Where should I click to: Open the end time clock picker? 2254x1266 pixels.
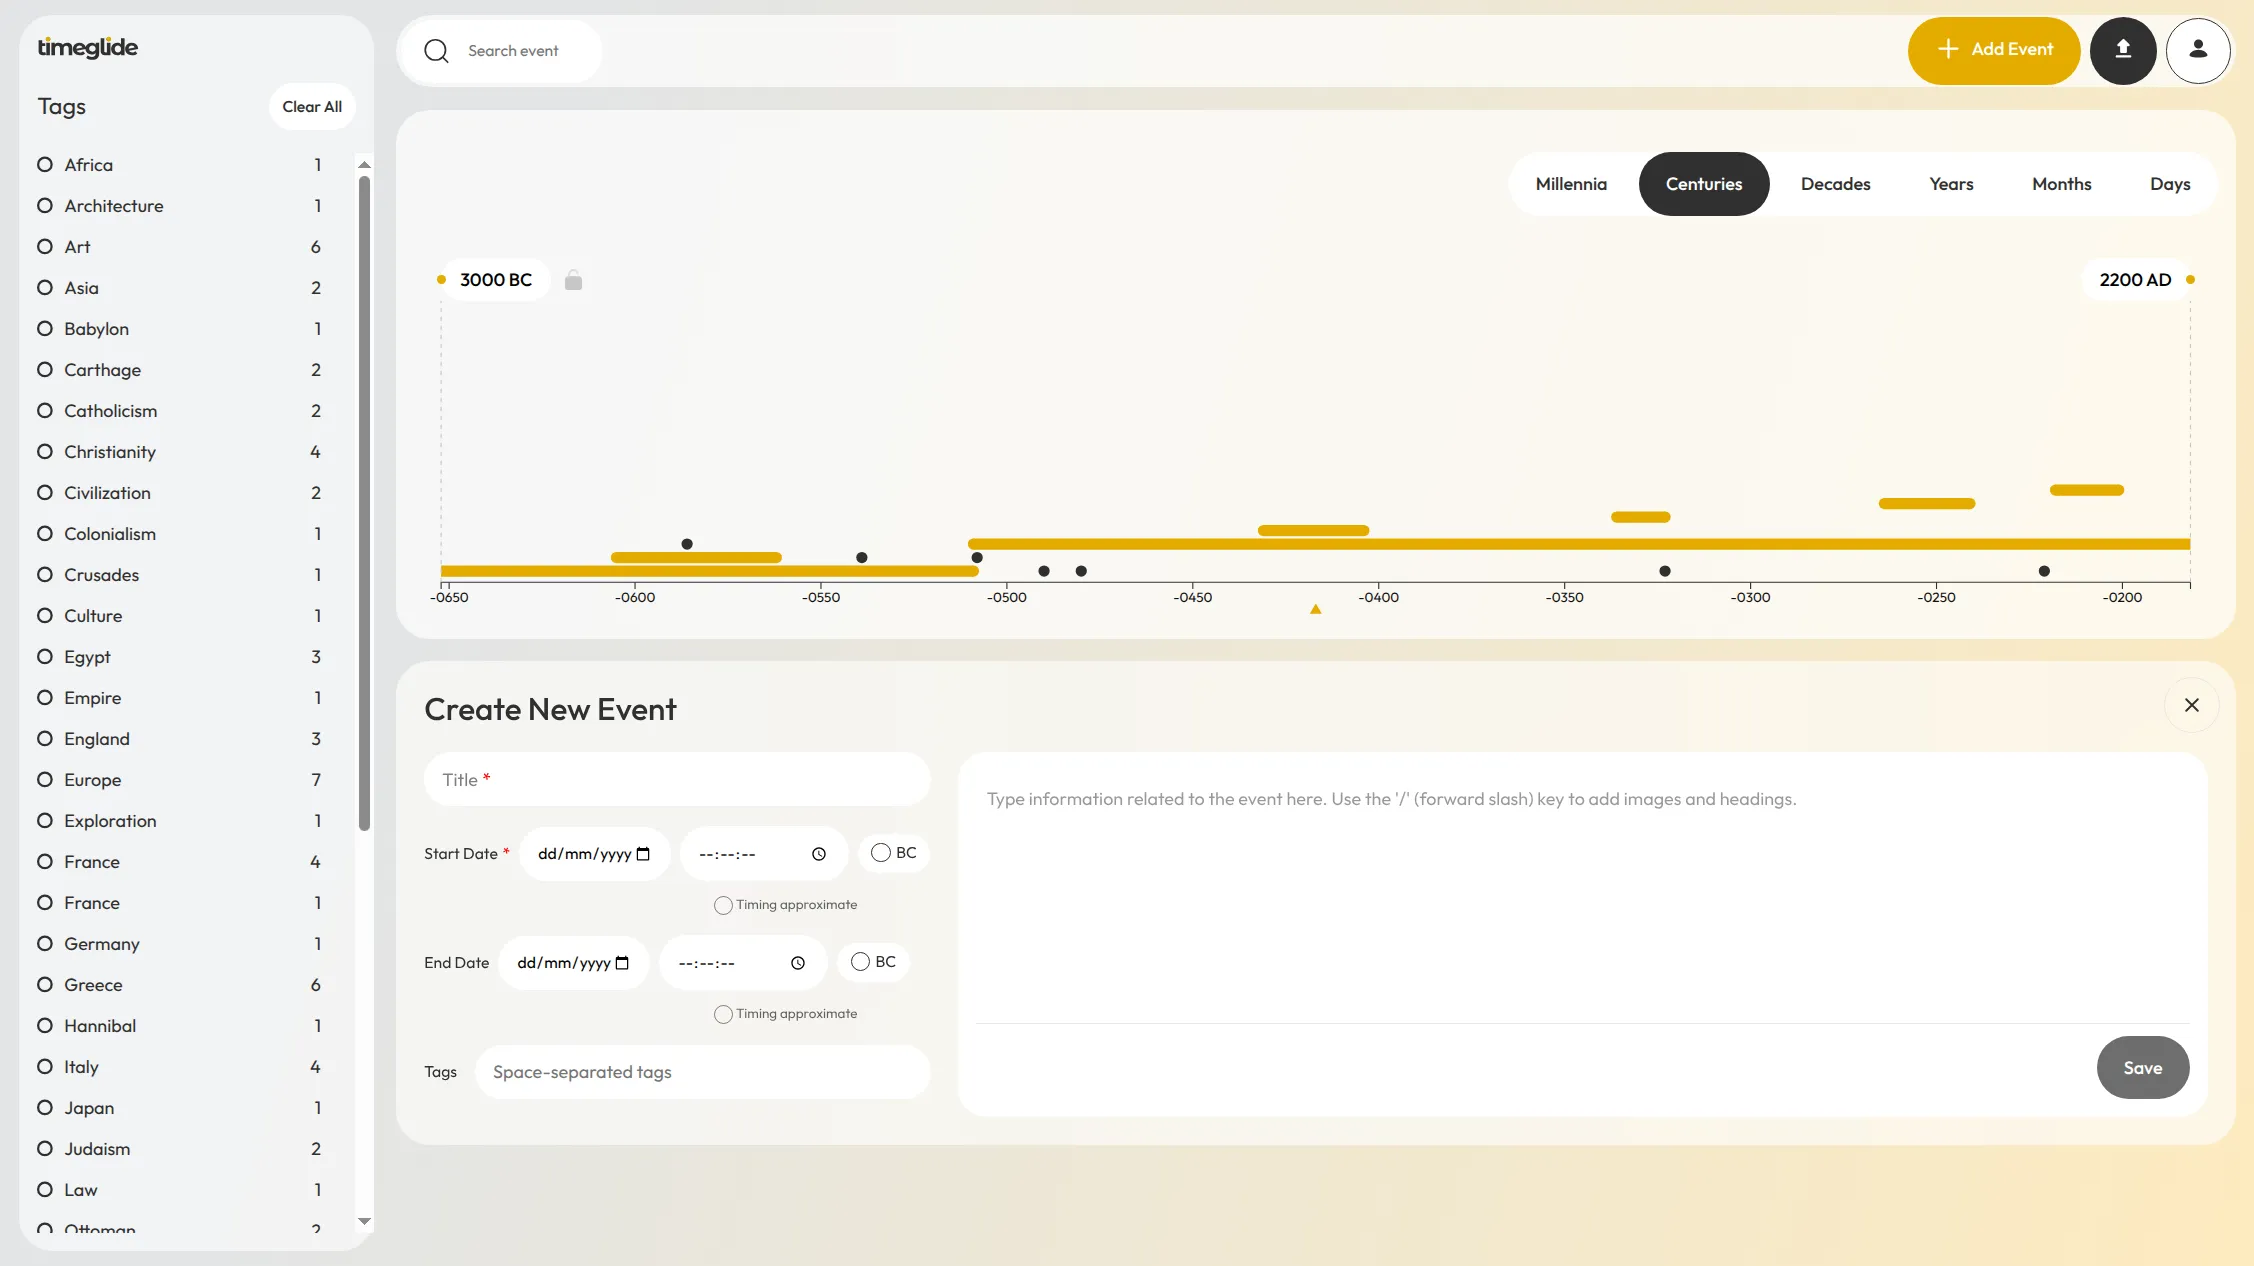[x=797, y=963]
